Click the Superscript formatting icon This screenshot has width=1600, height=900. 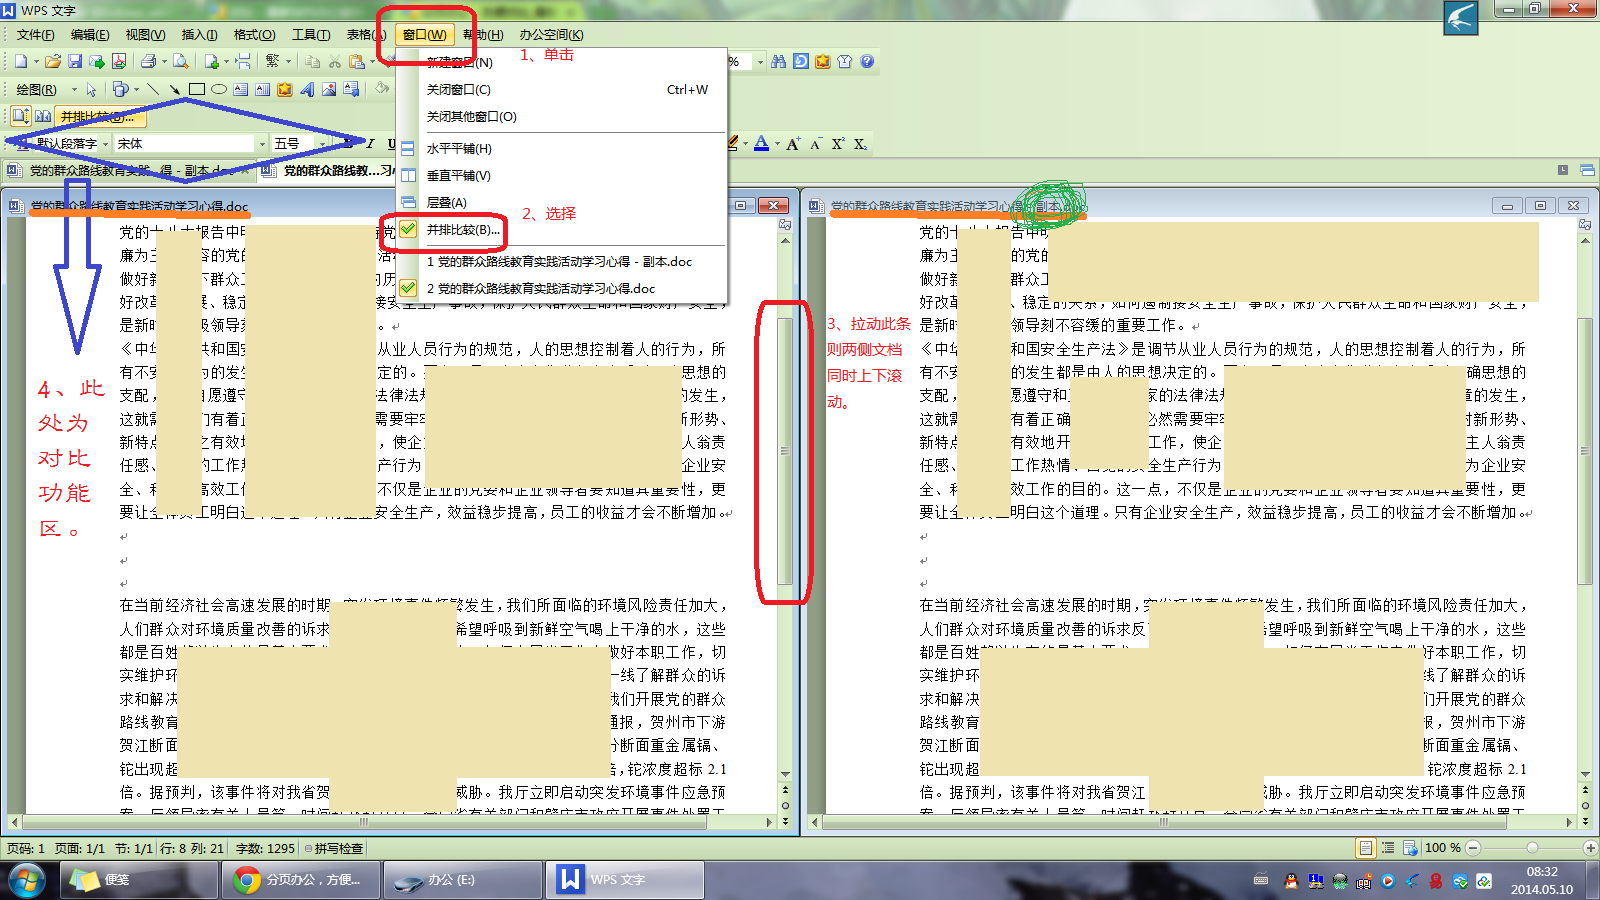pos(838,144)
